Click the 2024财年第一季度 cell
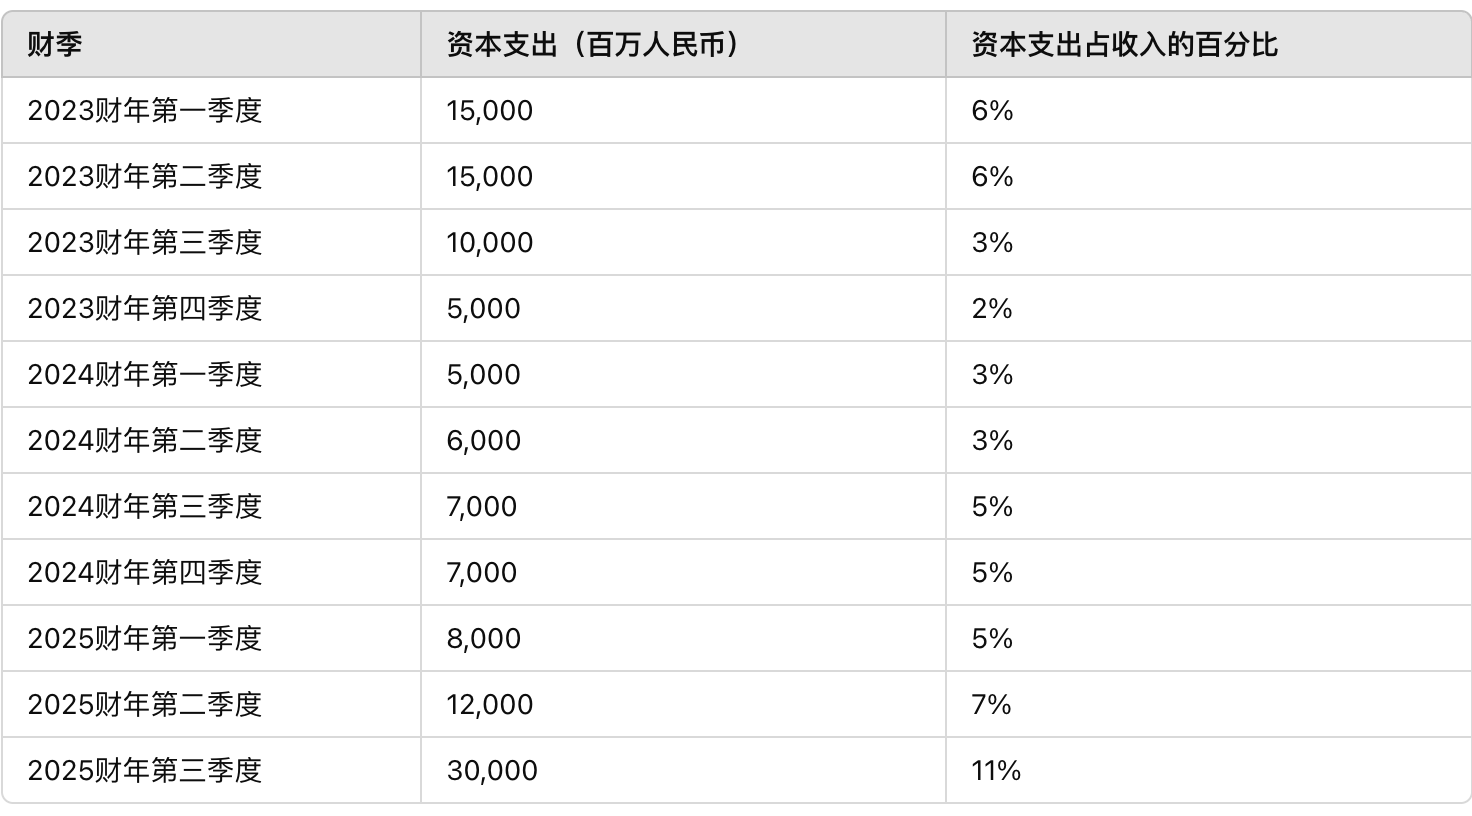 (x=145, y=374)
